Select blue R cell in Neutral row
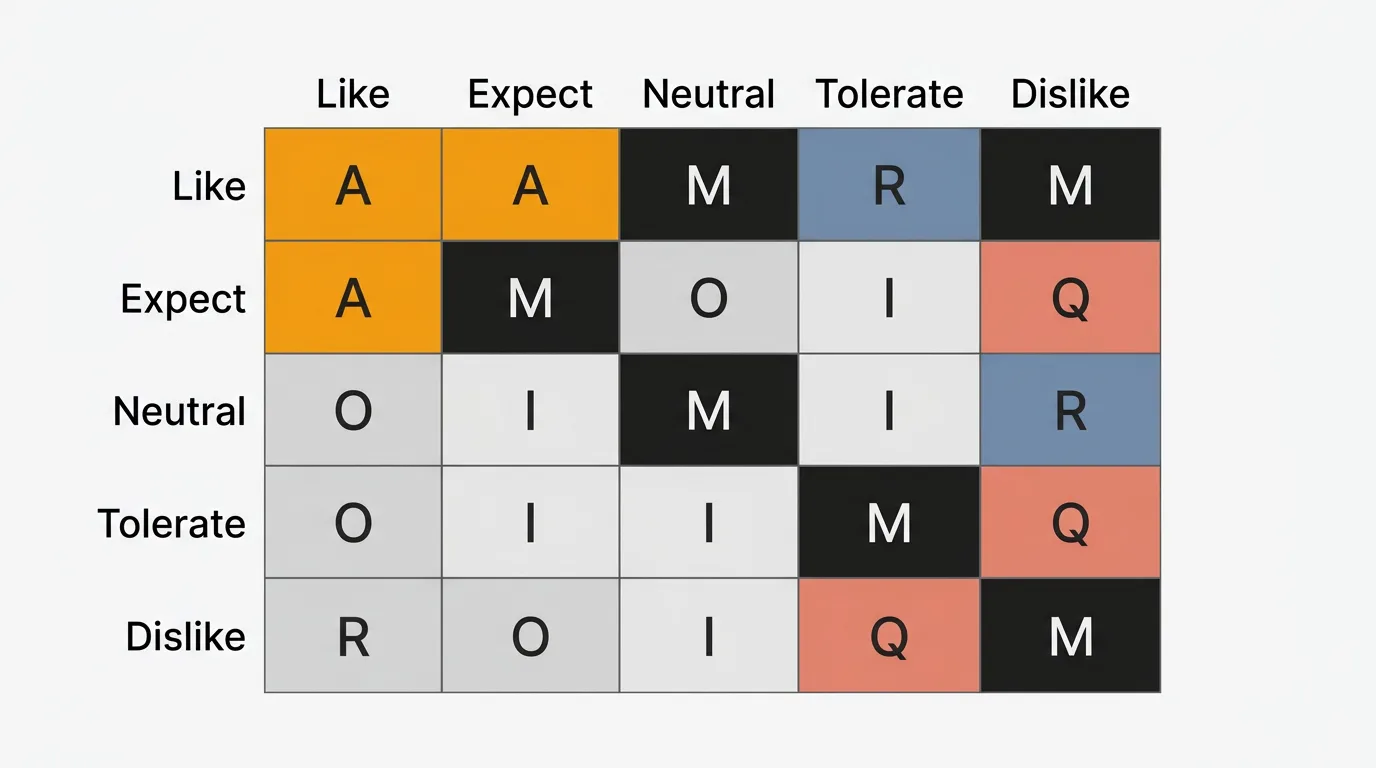This screenshot has width=1376, height=768. [1070, 411]
